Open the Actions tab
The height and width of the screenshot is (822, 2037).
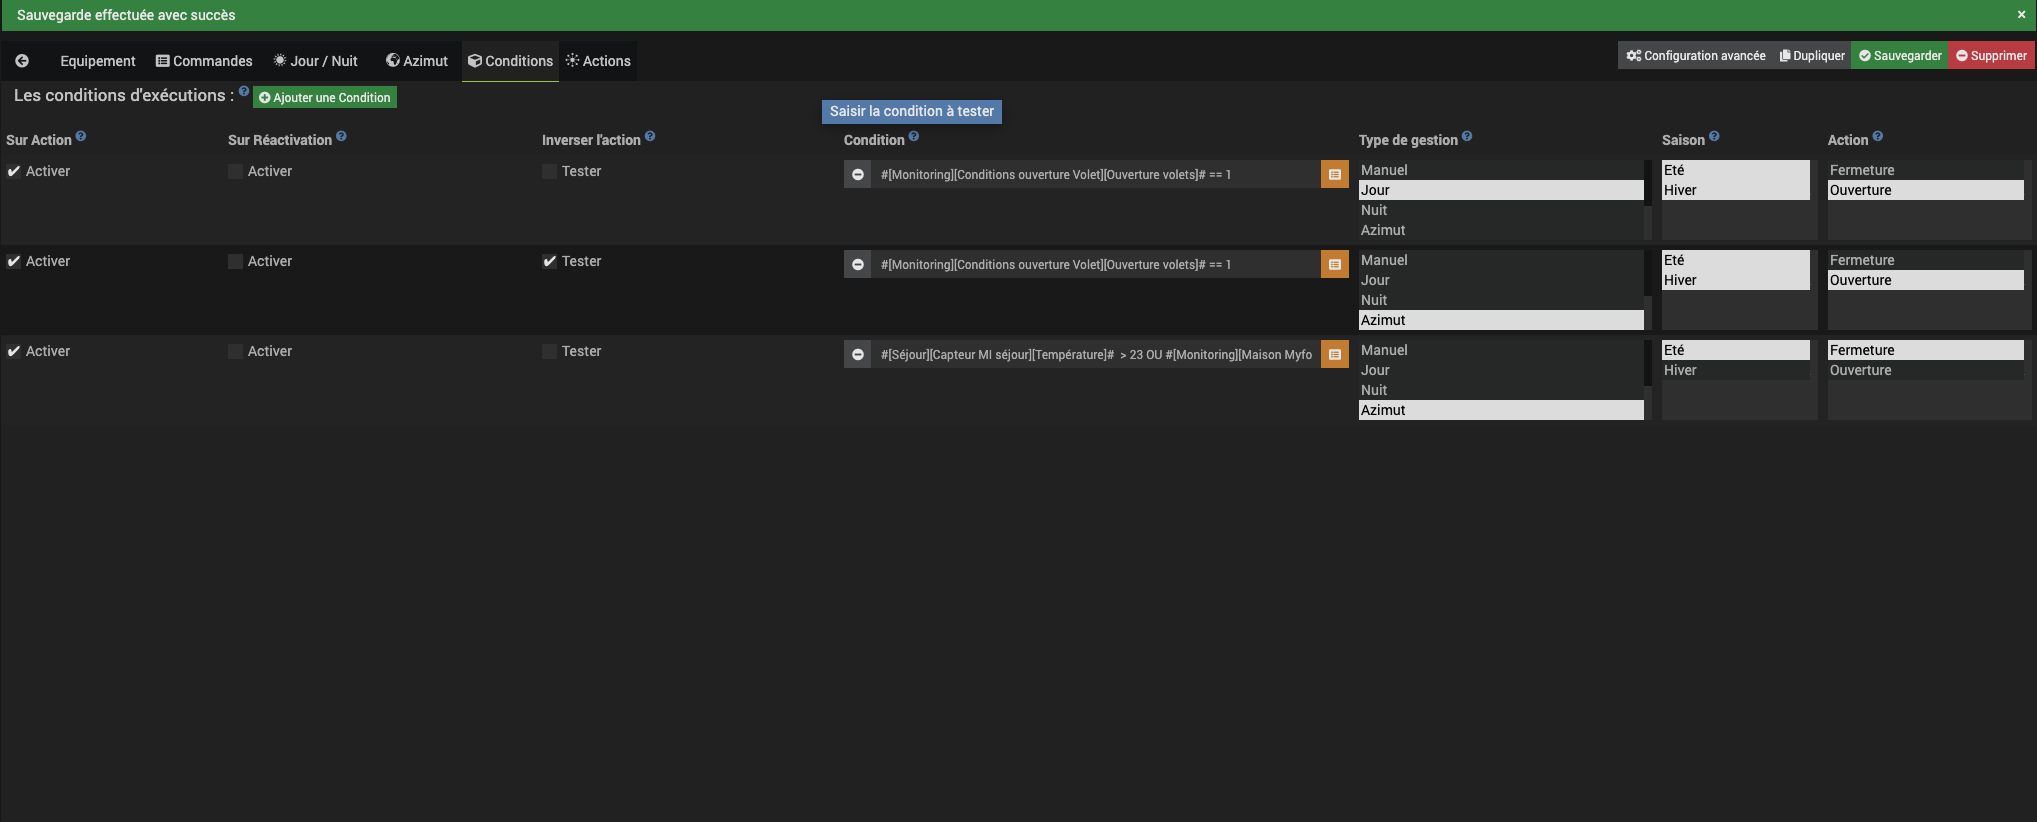(x=598, y=61)
